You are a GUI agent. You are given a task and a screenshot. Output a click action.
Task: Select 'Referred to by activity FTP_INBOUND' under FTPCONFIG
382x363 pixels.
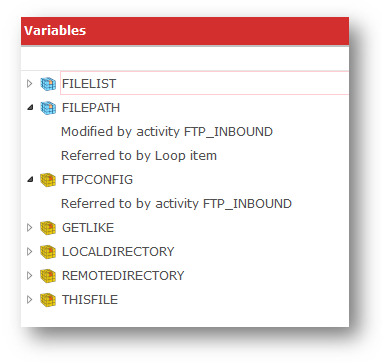(176, 204)
